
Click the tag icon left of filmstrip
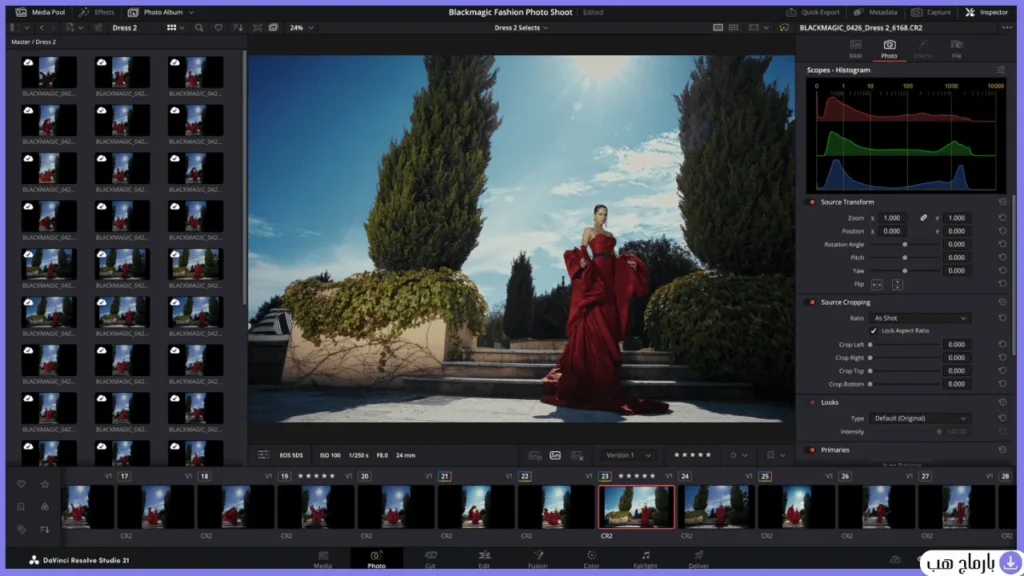click(x=21, y=529)
